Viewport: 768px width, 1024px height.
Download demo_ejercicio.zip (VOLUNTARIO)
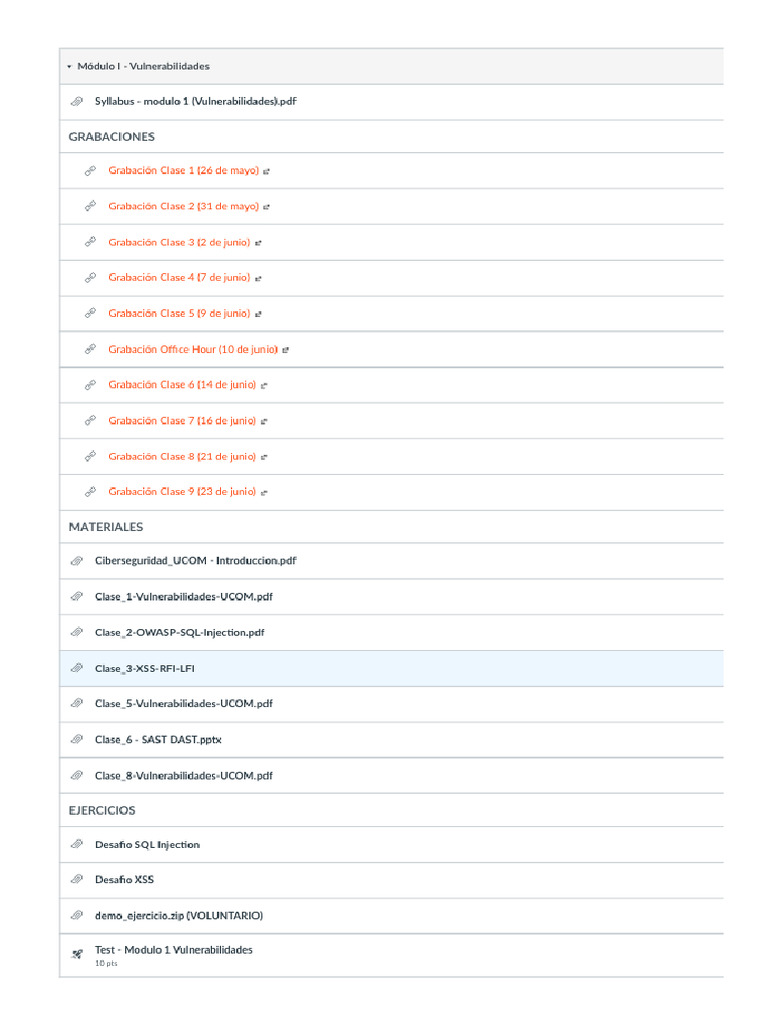point(179,915)
